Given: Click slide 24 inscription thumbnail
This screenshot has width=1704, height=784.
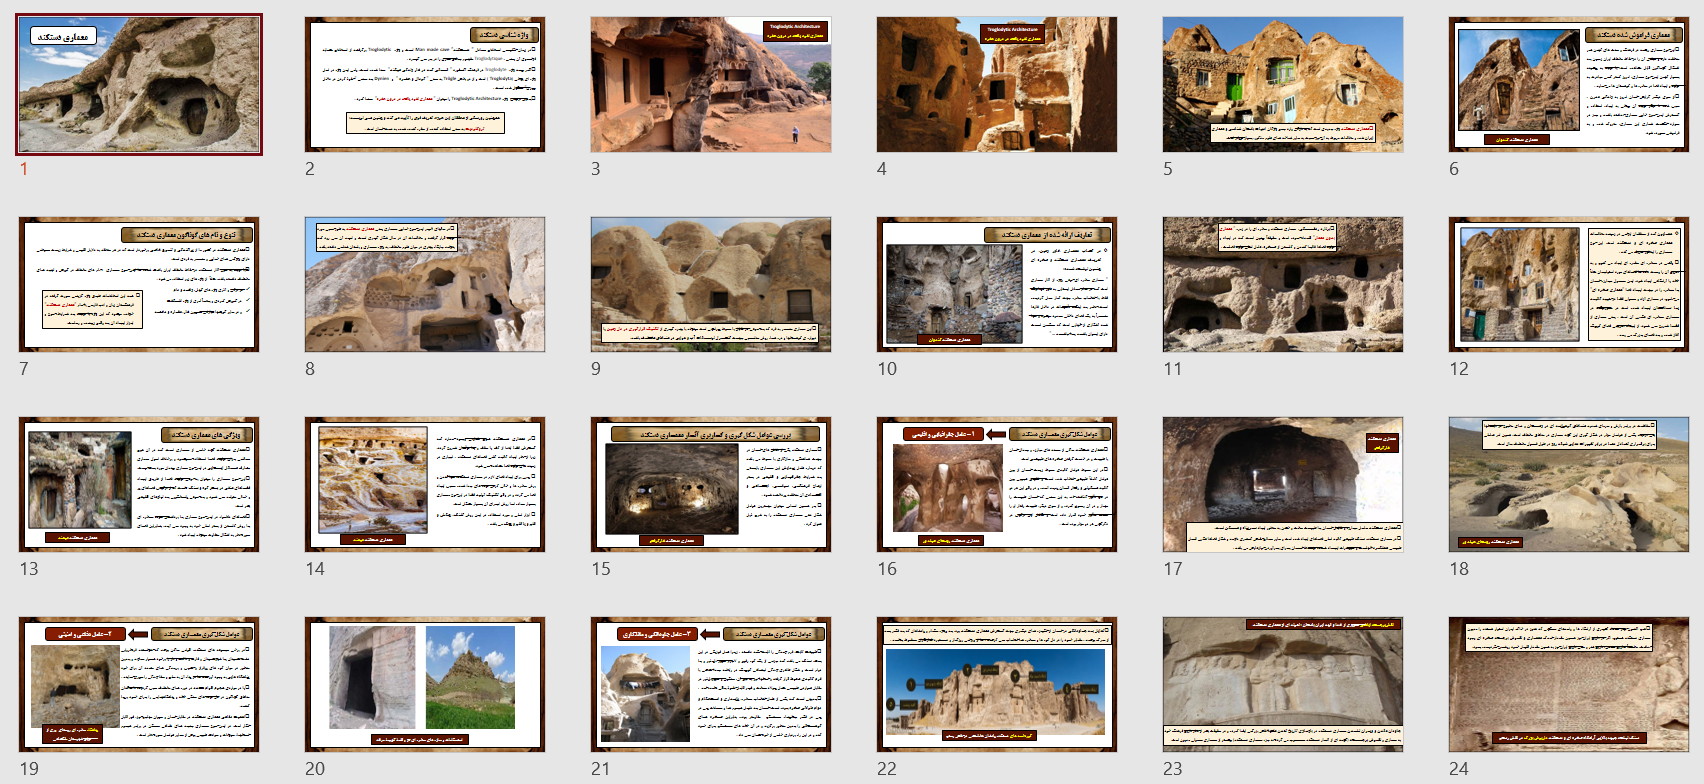Looking at the screenshot, I should (x=1569, y=684).
